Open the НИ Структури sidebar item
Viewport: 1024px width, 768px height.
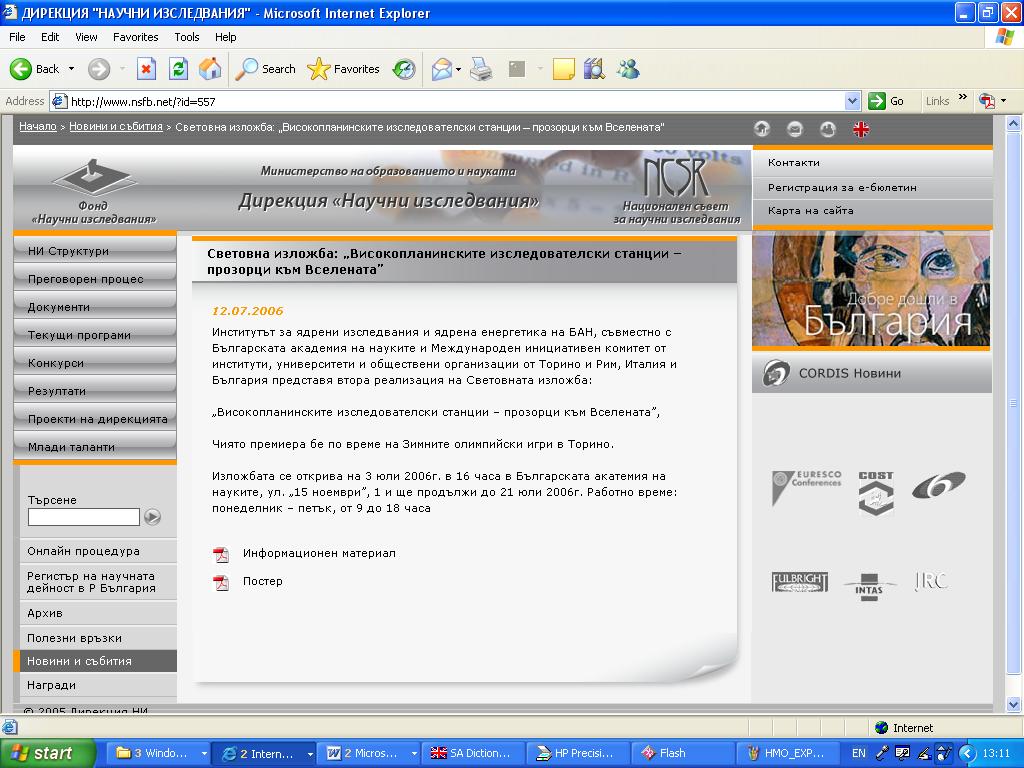(95, 251)
